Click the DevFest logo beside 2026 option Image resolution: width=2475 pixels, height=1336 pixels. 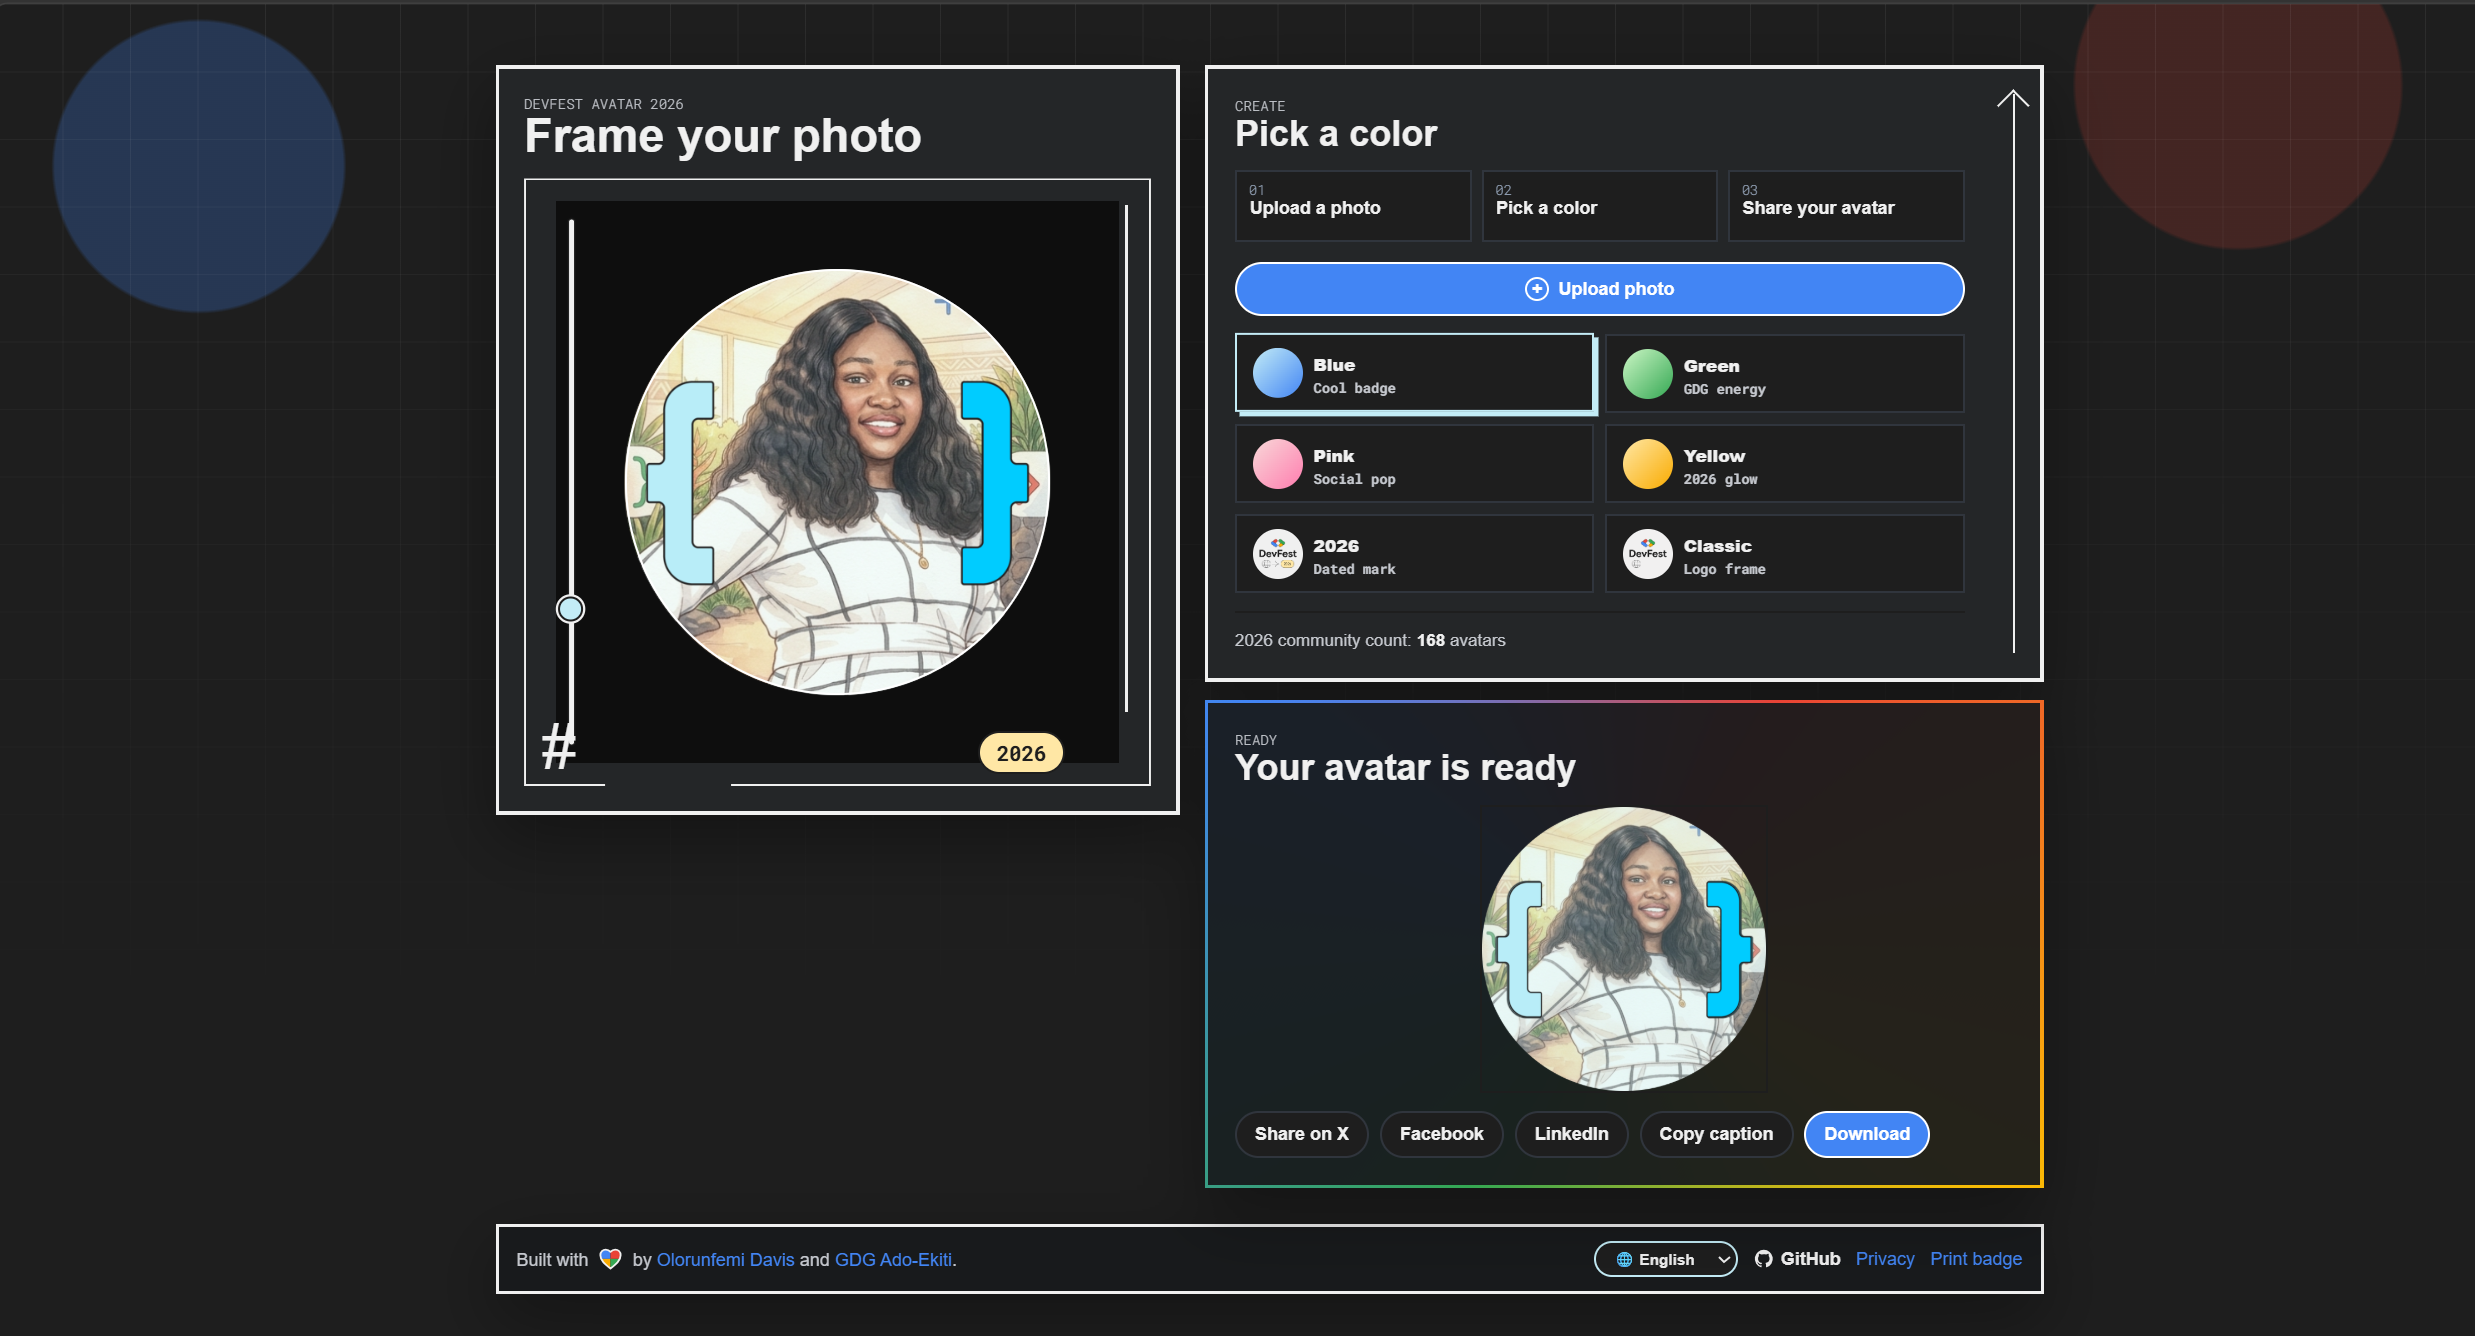point(1277,554)
